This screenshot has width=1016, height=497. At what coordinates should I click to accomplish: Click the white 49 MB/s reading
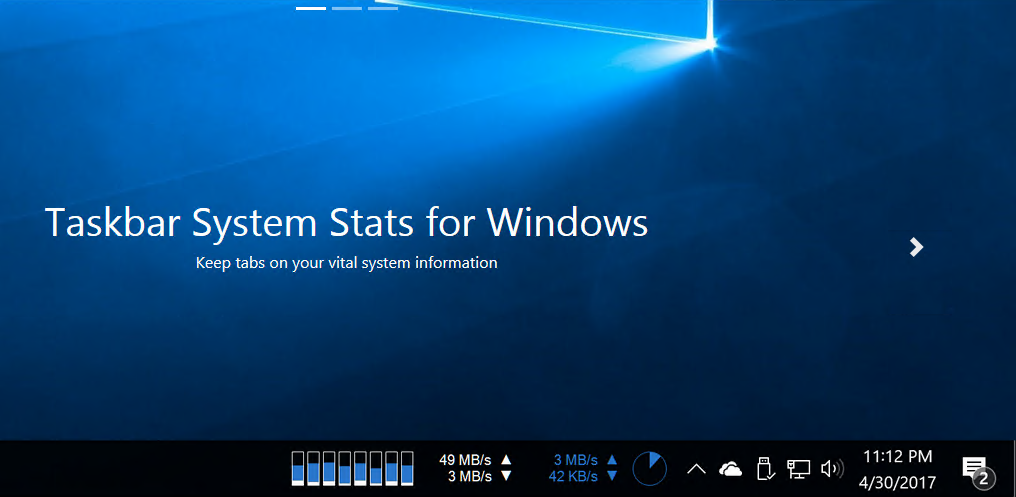coord(465,460)
